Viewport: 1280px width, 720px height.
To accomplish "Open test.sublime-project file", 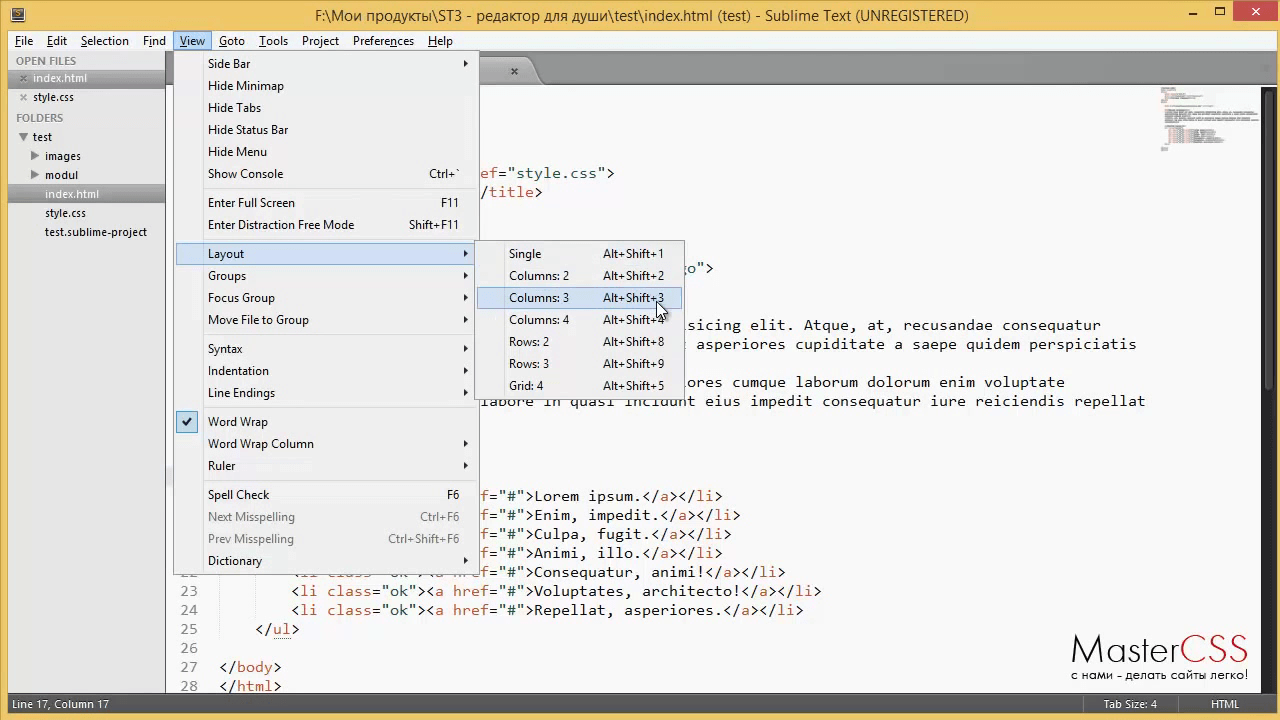I will (96, 232).
